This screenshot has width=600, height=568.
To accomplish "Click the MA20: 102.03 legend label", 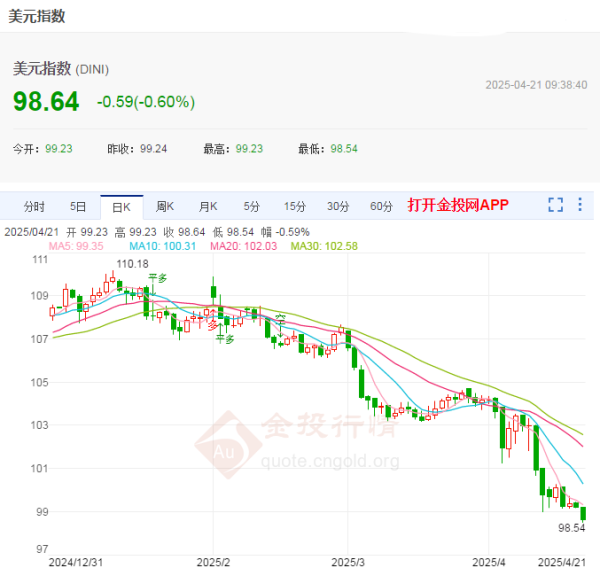I will point(243,246).
